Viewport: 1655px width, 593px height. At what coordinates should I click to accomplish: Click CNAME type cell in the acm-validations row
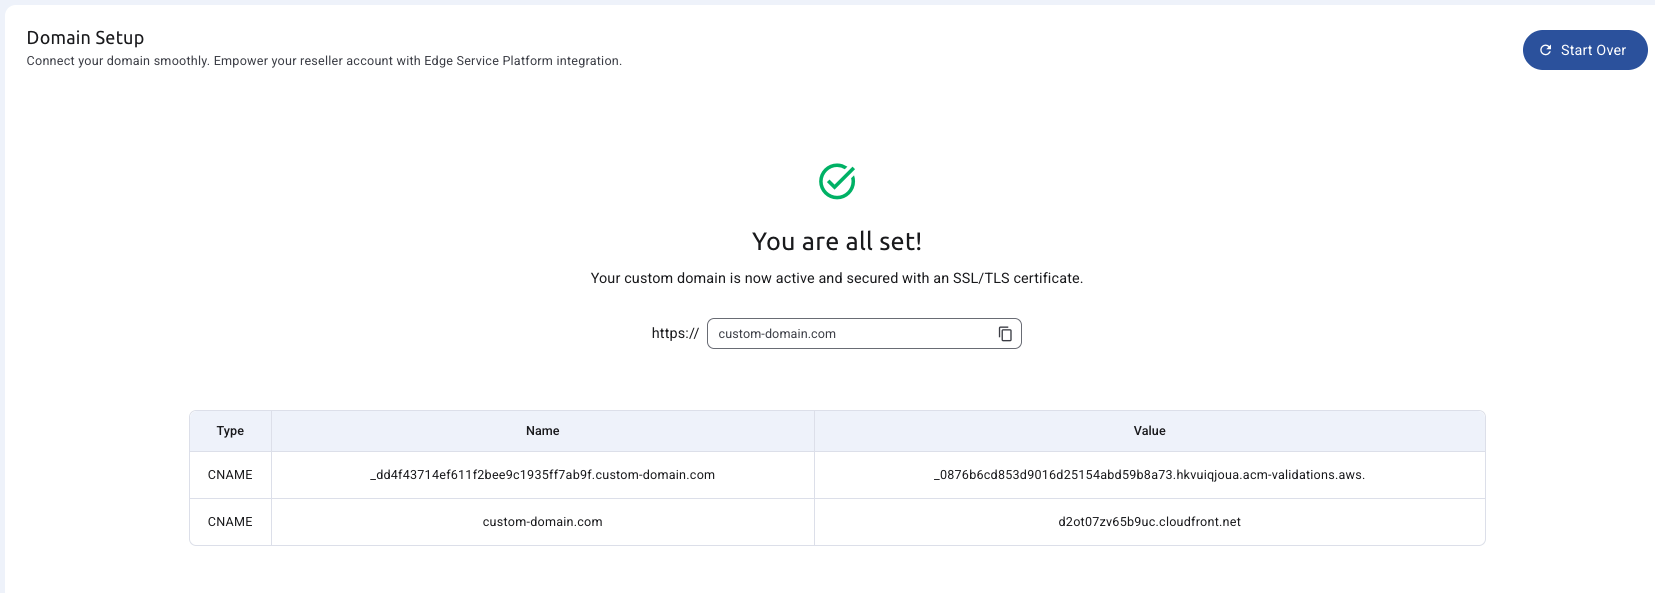pos(230,475)
